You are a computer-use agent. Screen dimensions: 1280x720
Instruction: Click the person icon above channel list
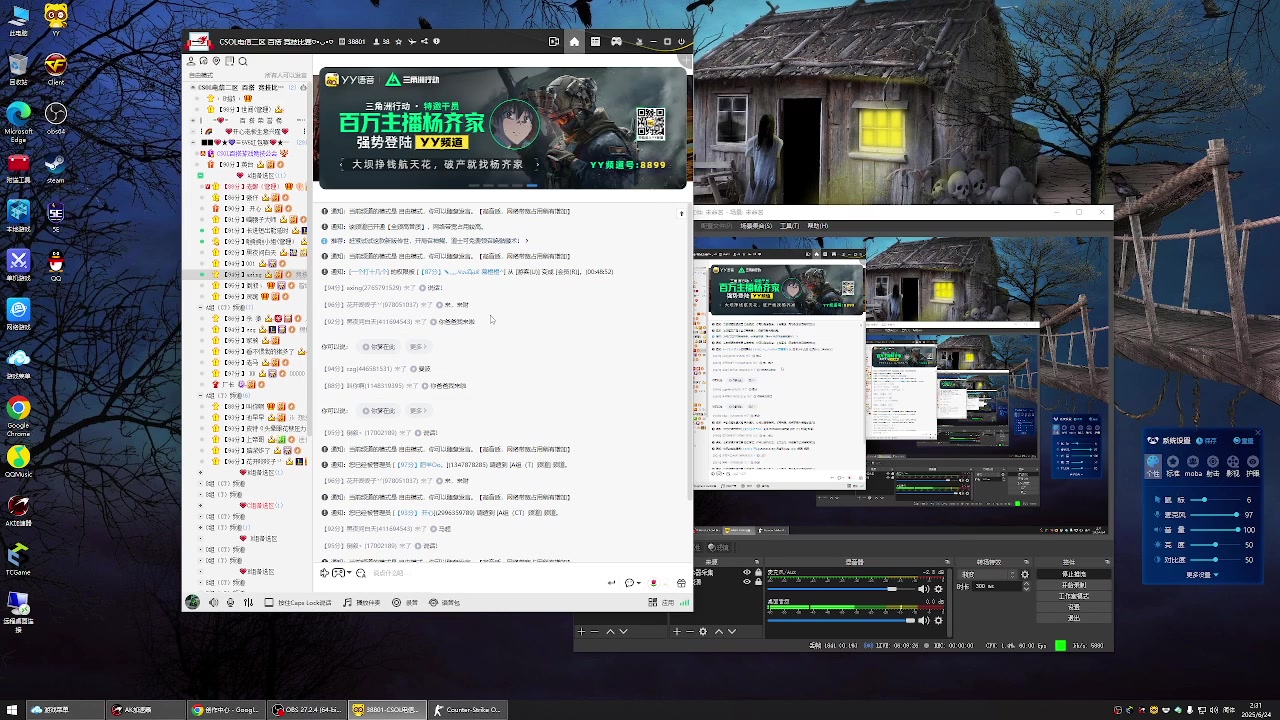191,61
